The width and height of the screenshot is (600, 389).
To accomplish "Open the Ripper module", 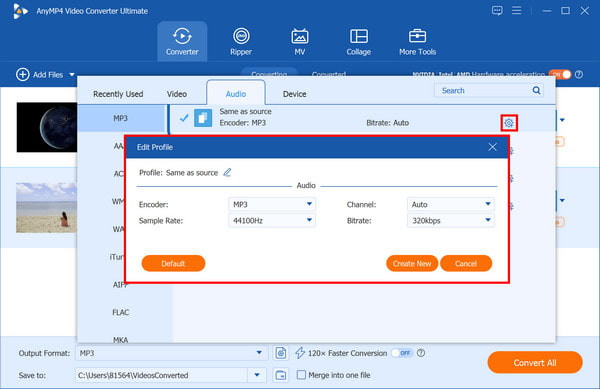I will [x=241, y=41].
